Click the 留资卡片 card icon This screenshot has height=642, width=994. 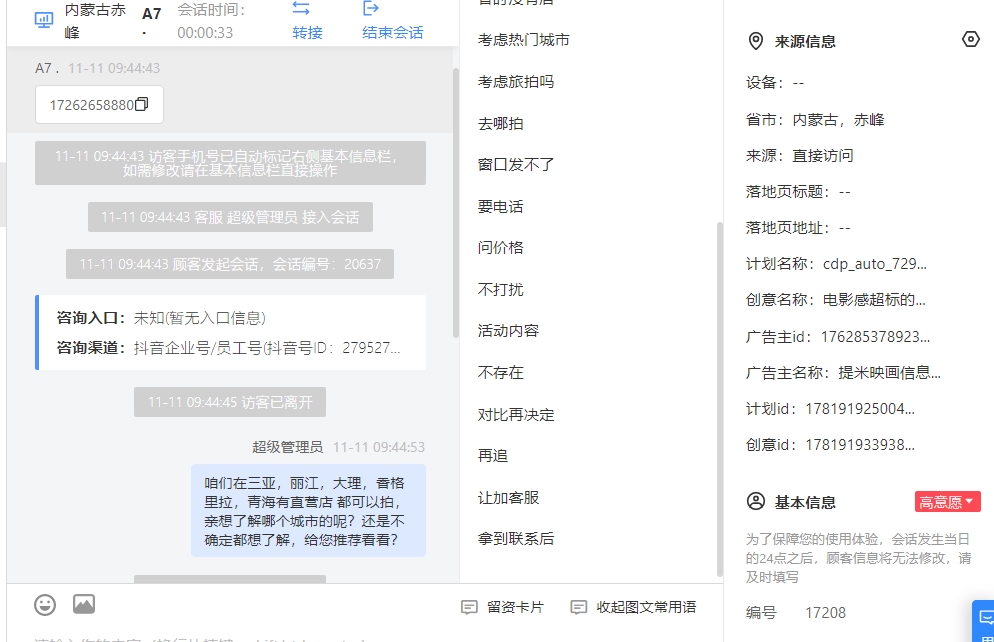coord(469,607)
